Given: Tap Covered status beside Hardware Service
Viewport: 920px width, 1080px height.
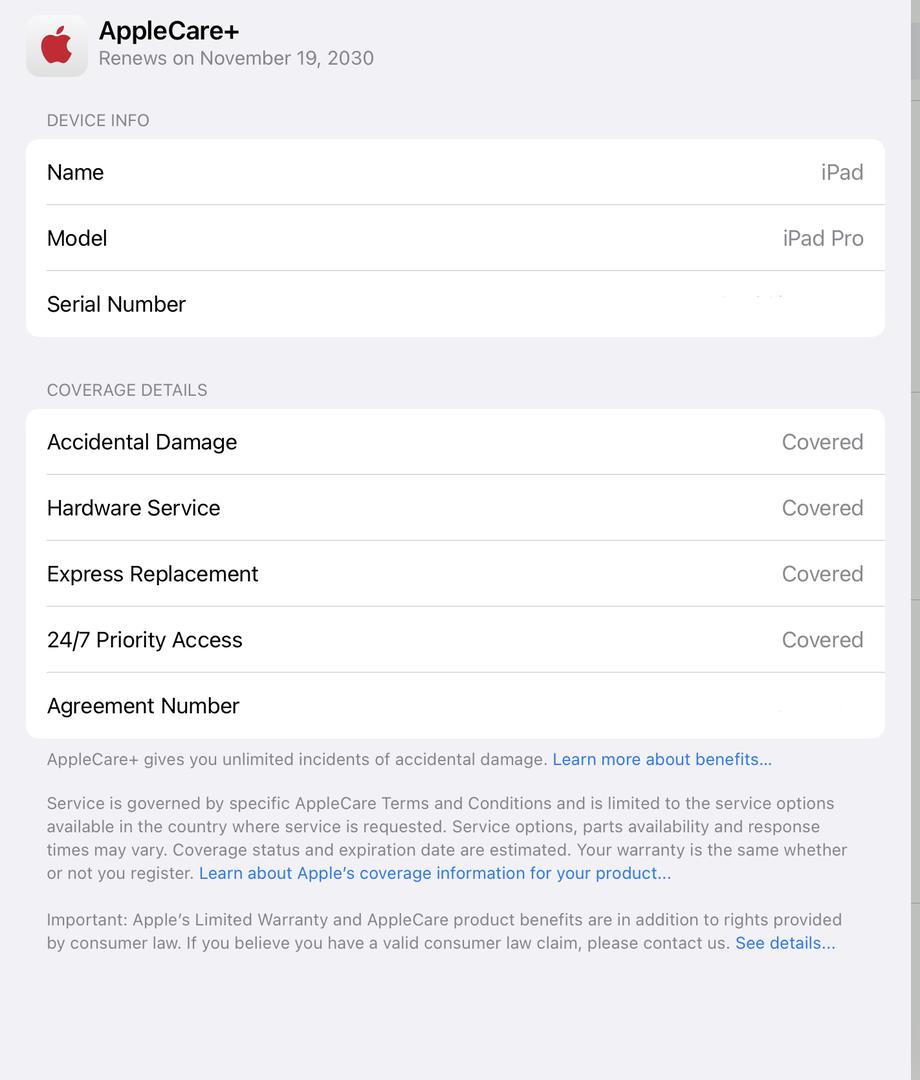Looking at the screenshot, I should pos(822,508).
